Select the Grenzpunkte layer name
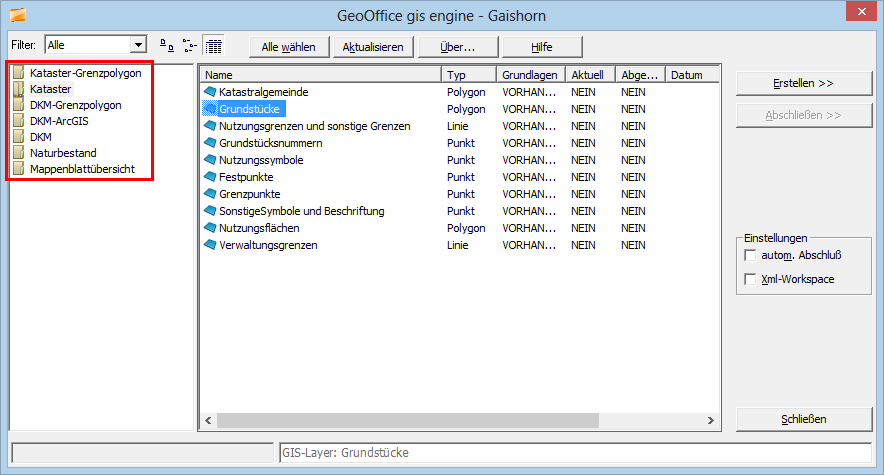 [x=250, y=194]
